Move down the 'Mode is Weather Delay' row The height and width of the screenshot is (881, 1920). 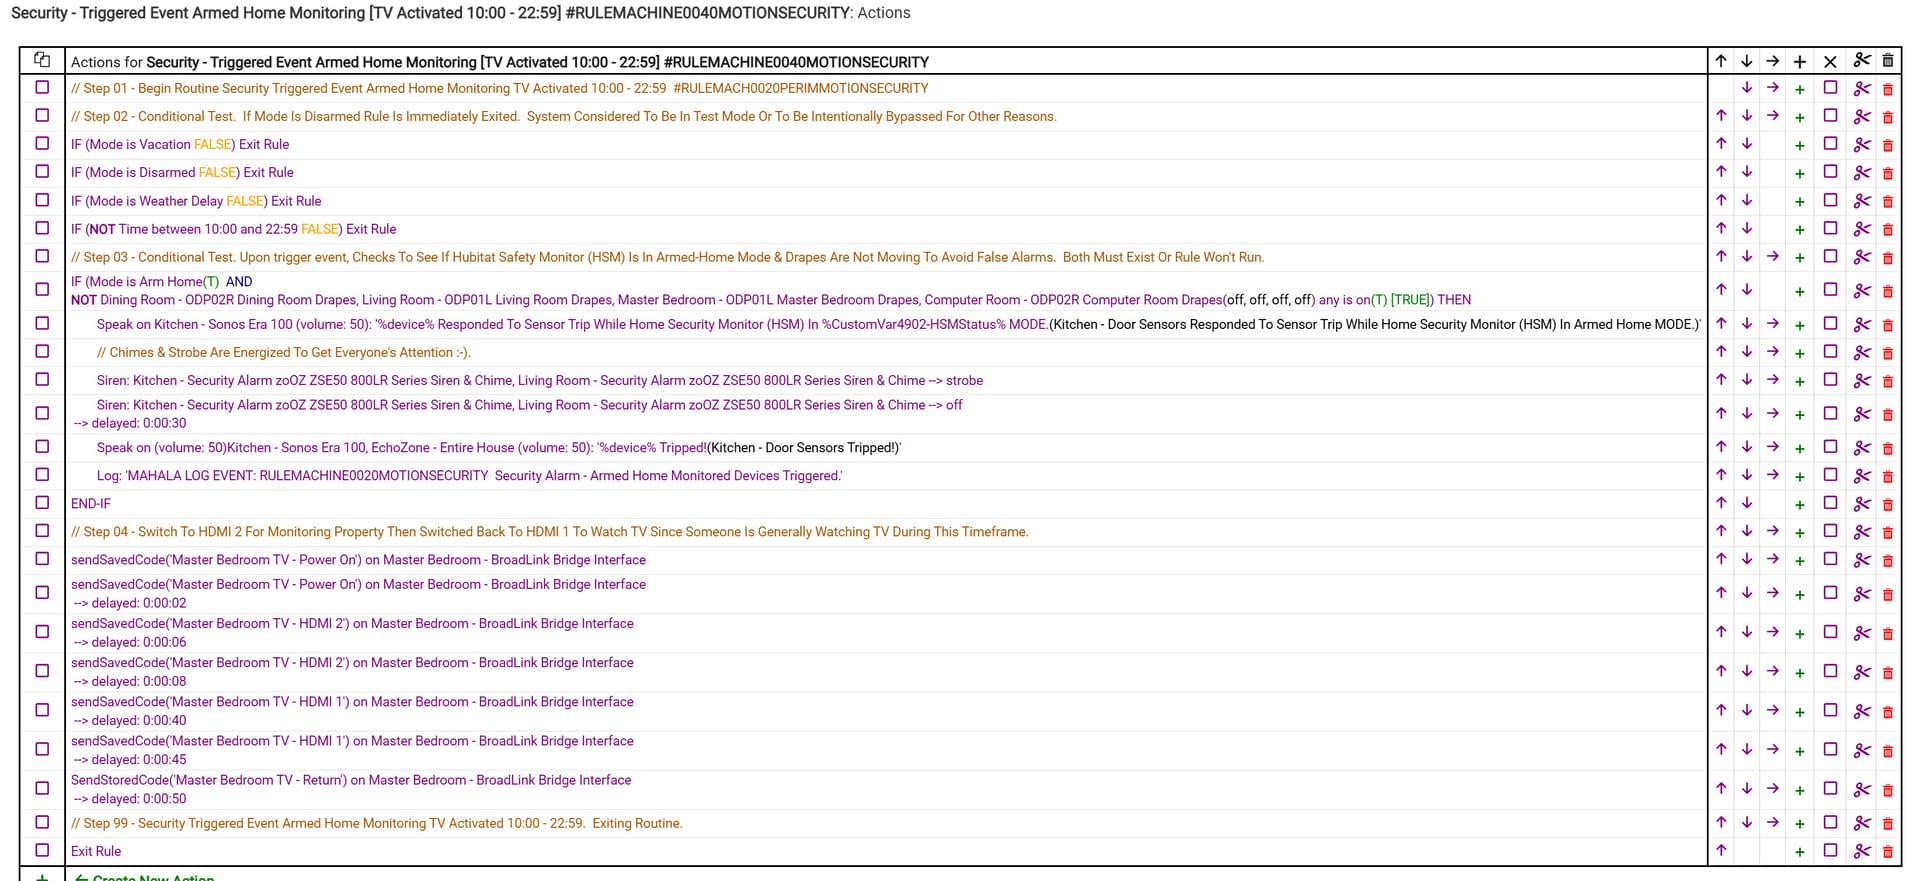coord(1746,200)
